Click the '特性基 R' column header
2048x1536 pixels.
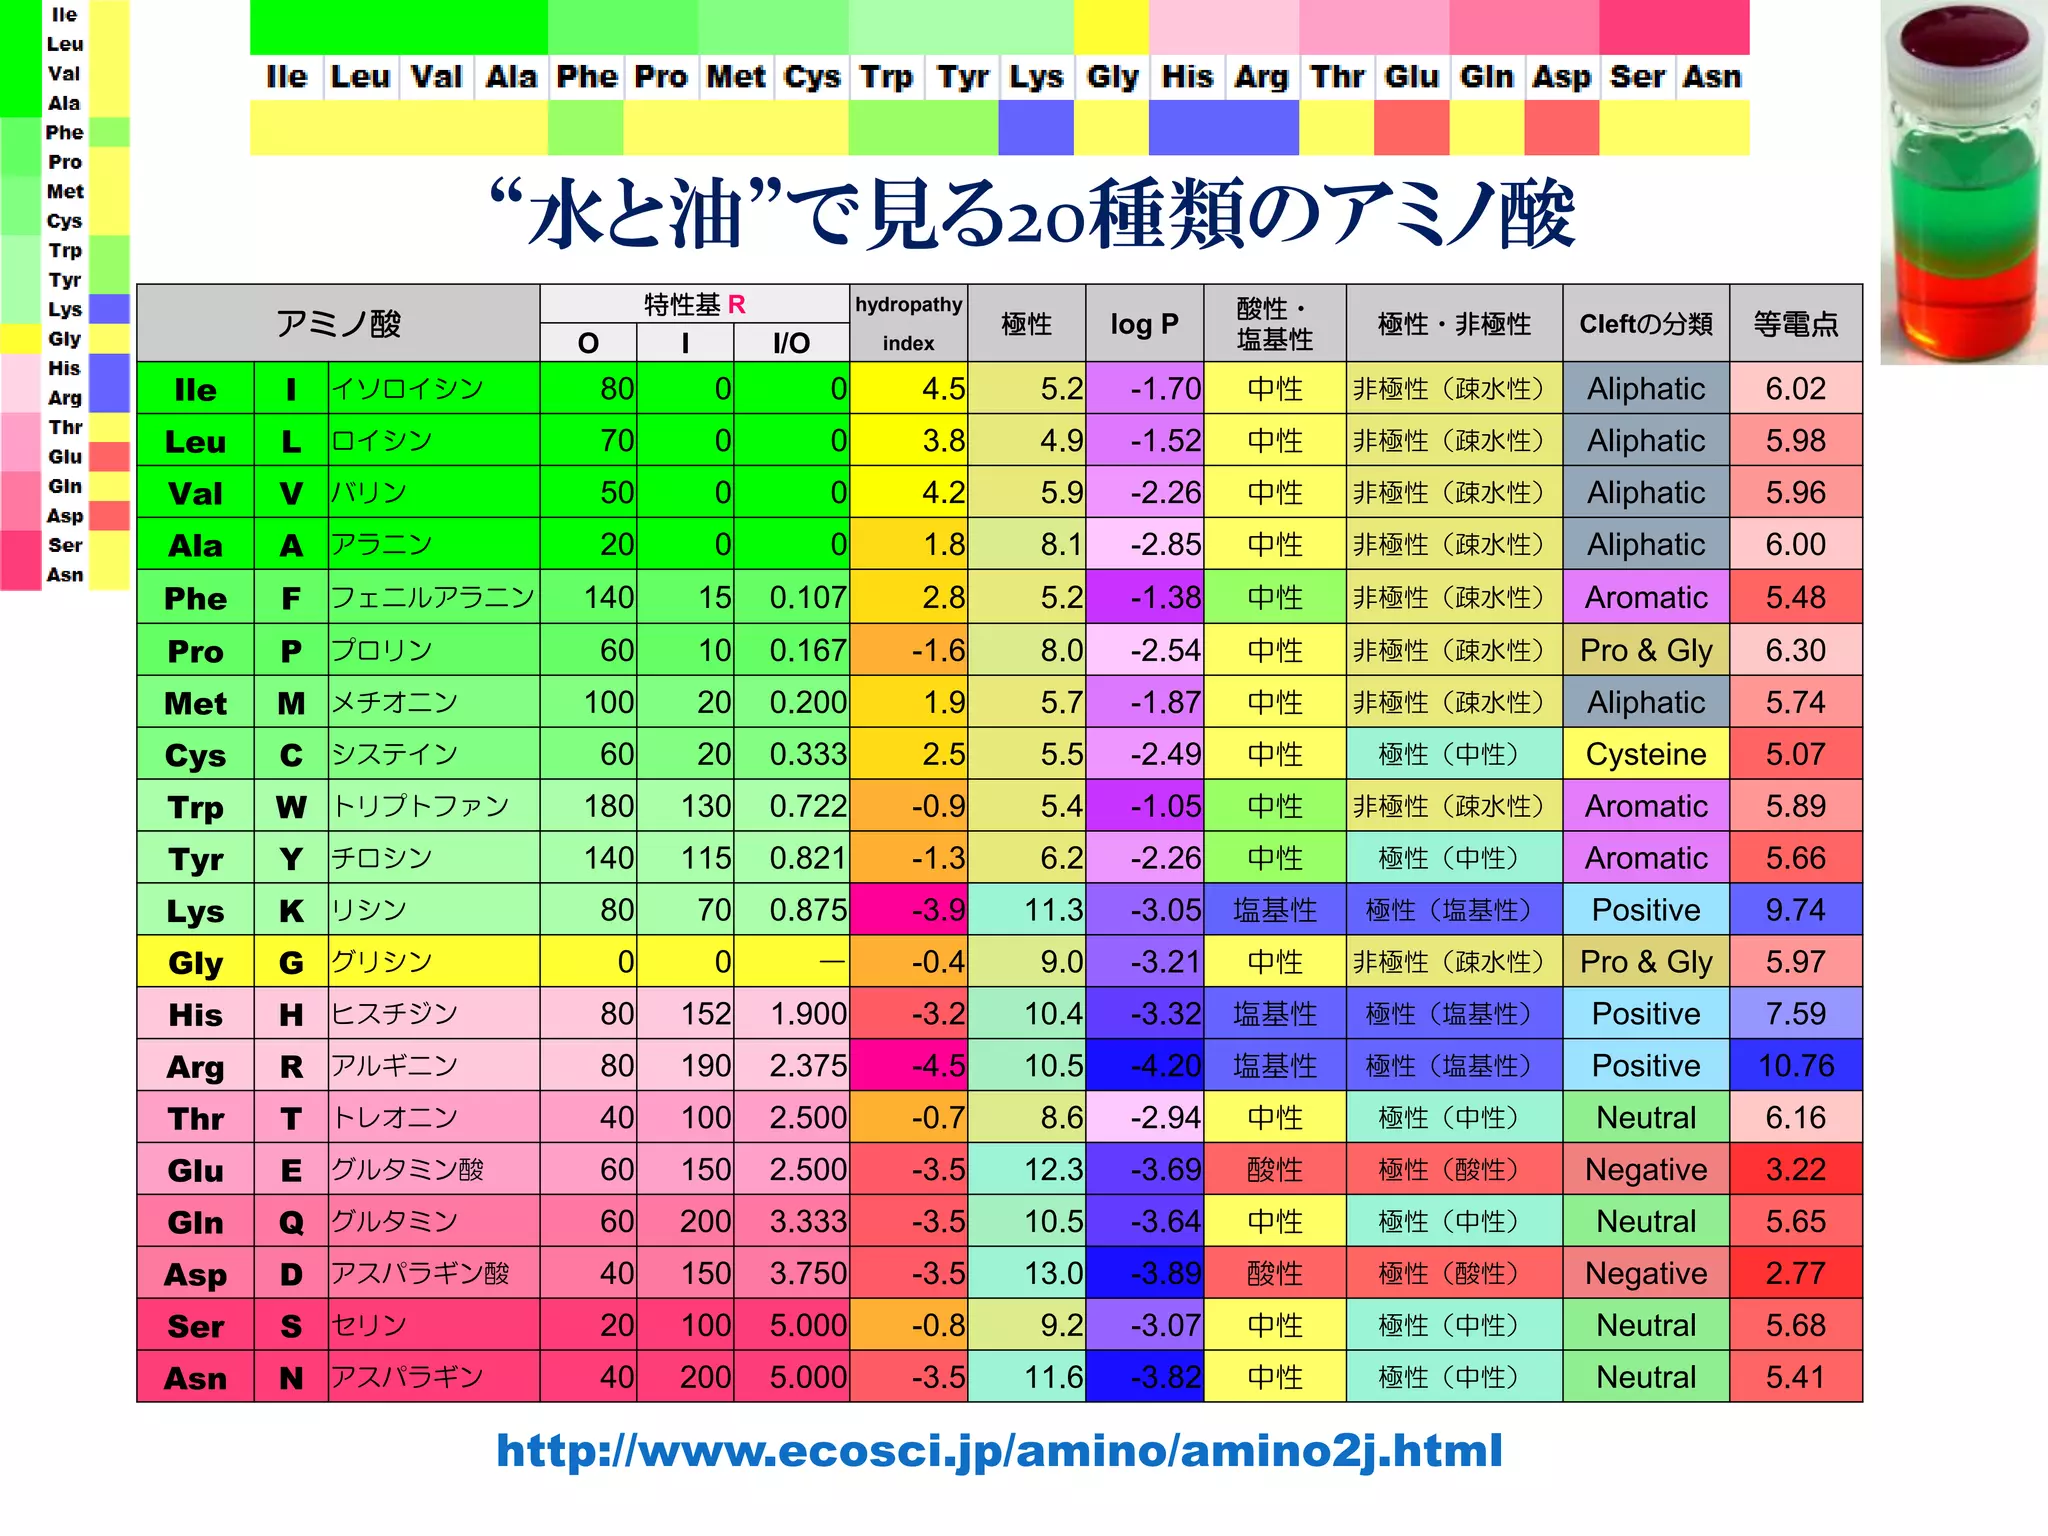pos(695,304)
